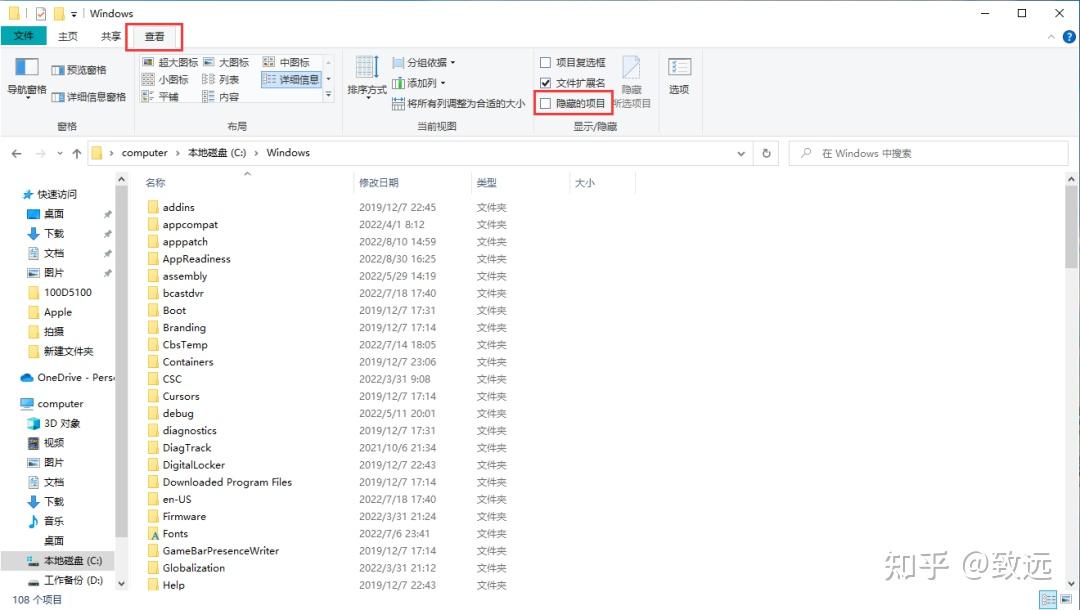Select OneDrive in the sidebar
This screenshot has width=1080, height=610.
click(65, 377)
